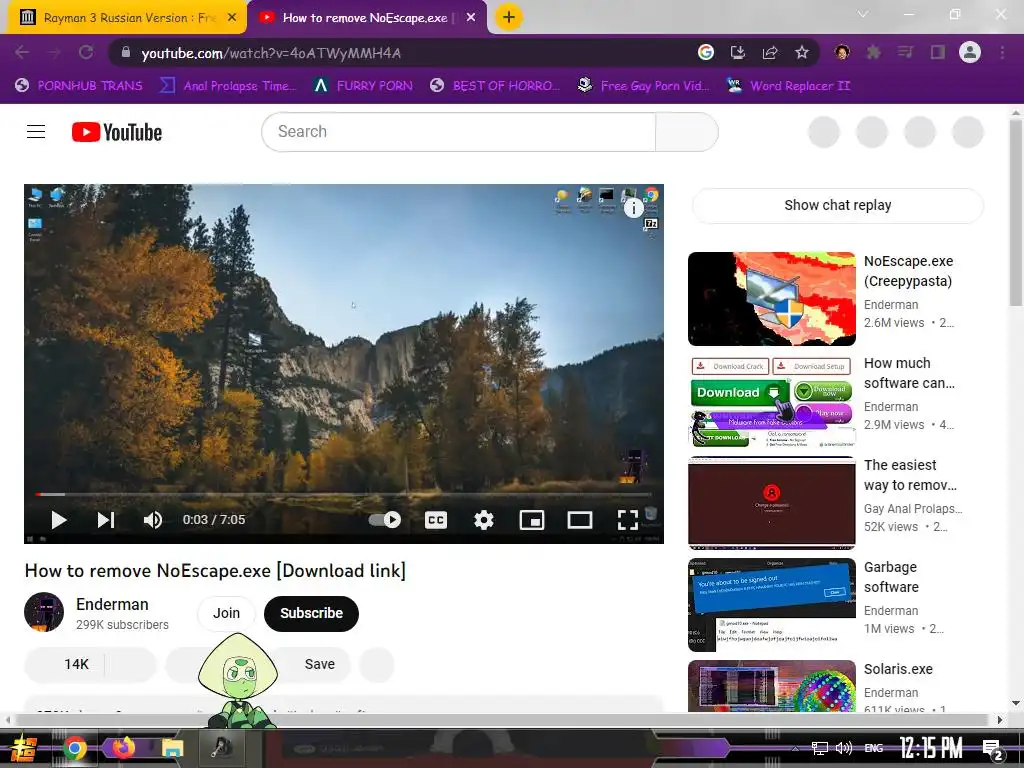Switch to Rayman 3 Russian Version tab
The image size is (1024, 768).
[127, 18]
